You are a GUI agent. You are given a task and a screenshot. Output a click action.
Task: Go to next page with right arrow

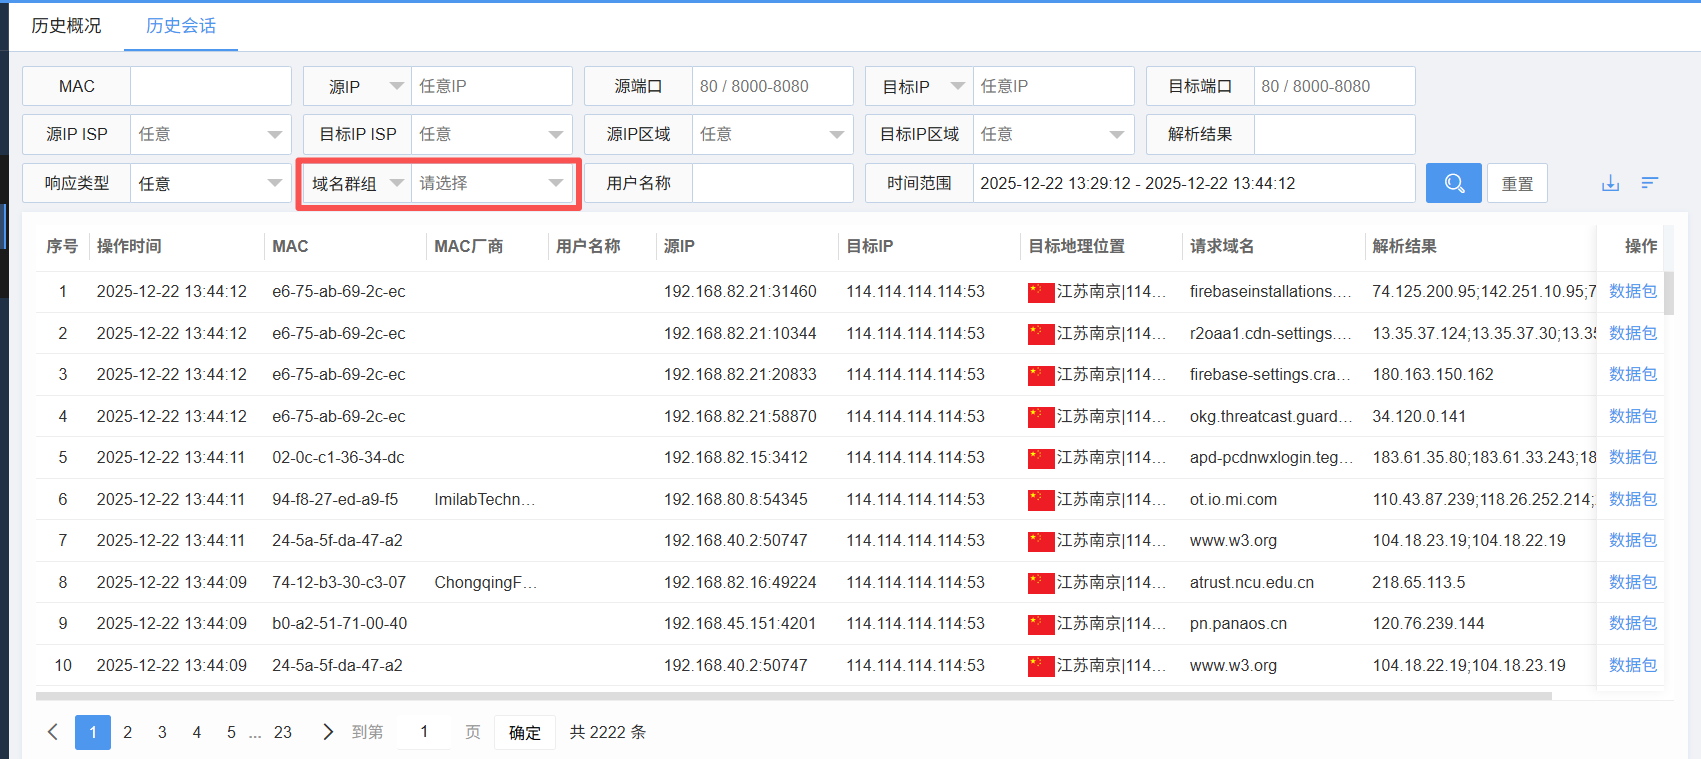pos(327,732)
